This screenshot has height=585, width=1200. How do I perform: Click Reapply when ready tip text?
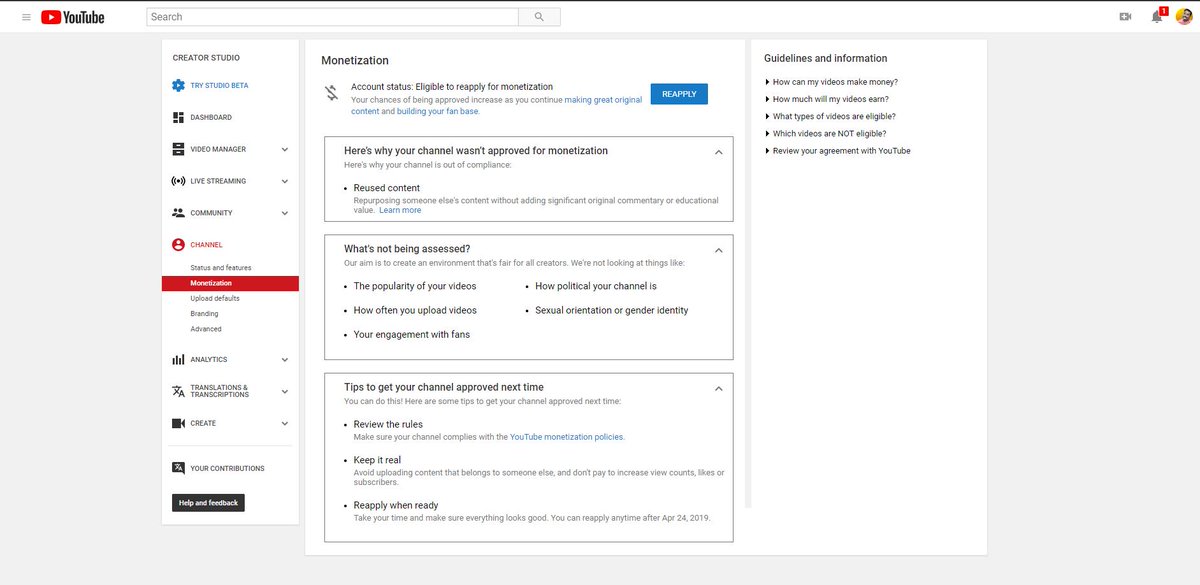(x=396, y=505)
